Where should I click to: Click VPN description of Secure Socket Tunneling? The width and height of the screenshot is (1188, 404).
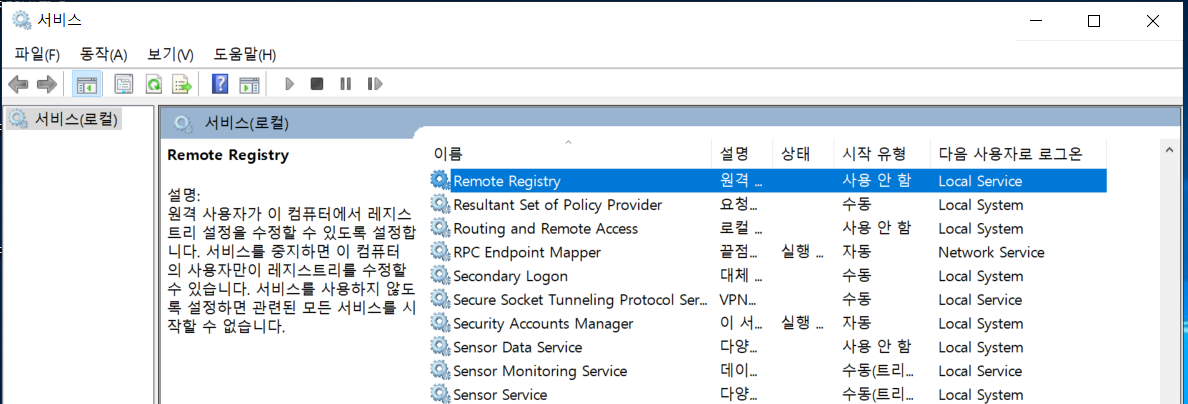click(x=738, y=300)
